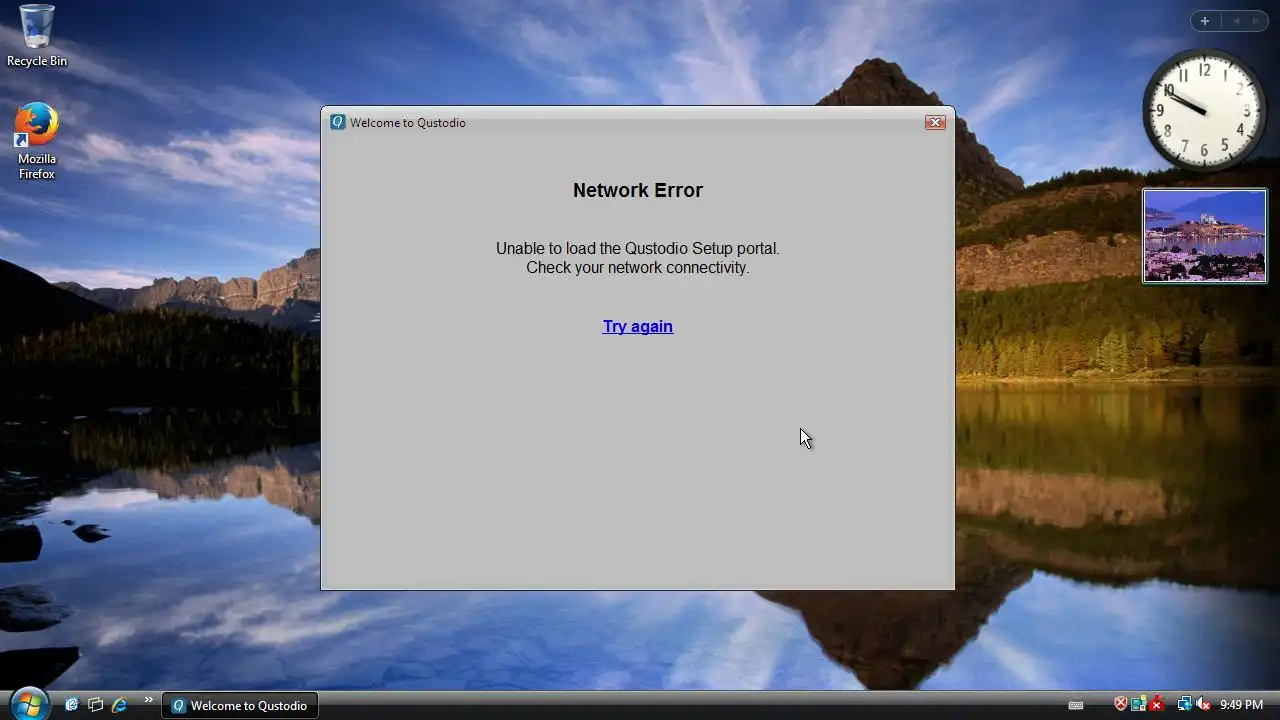The image size is (1280, 720).
Task: Select the Mozilla Firefox desktop shortcut
Action: point(37,141)
